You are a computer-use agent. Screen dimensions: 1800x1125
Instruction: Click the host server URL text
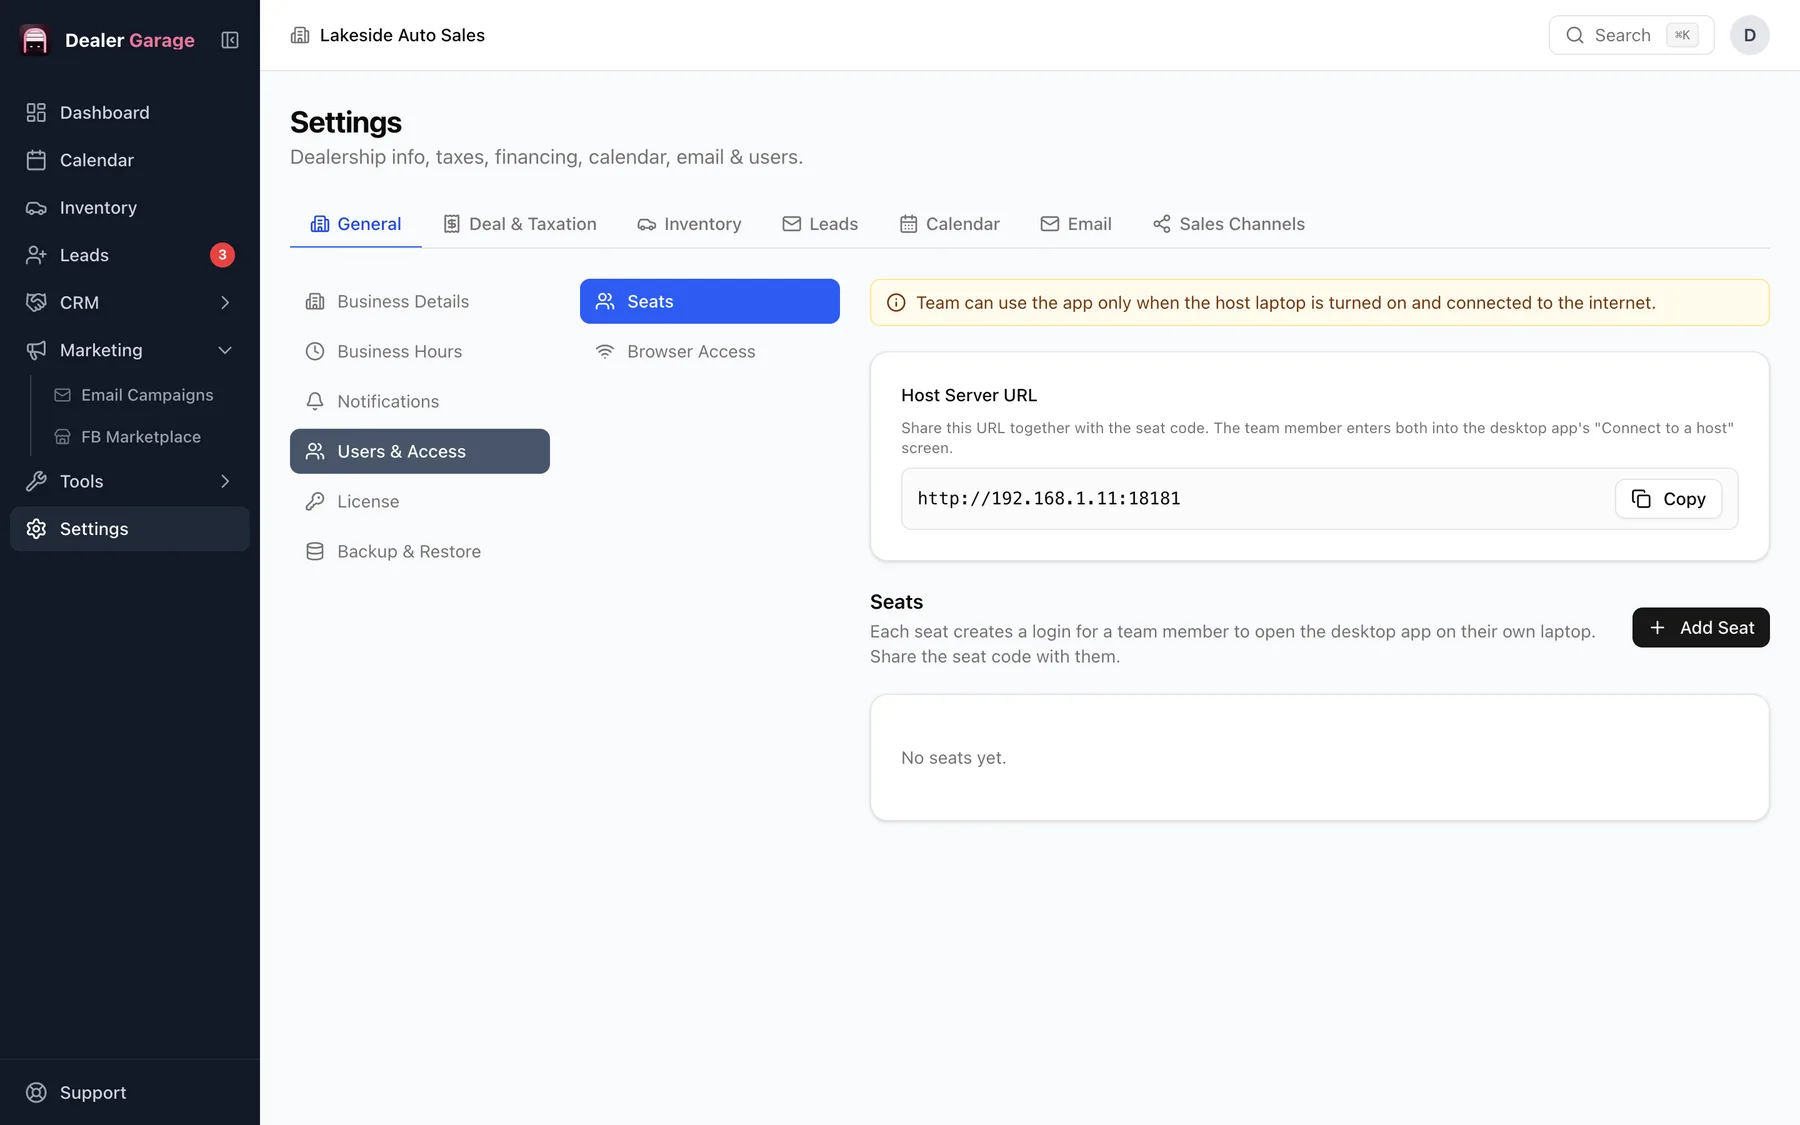[1049, 498]
